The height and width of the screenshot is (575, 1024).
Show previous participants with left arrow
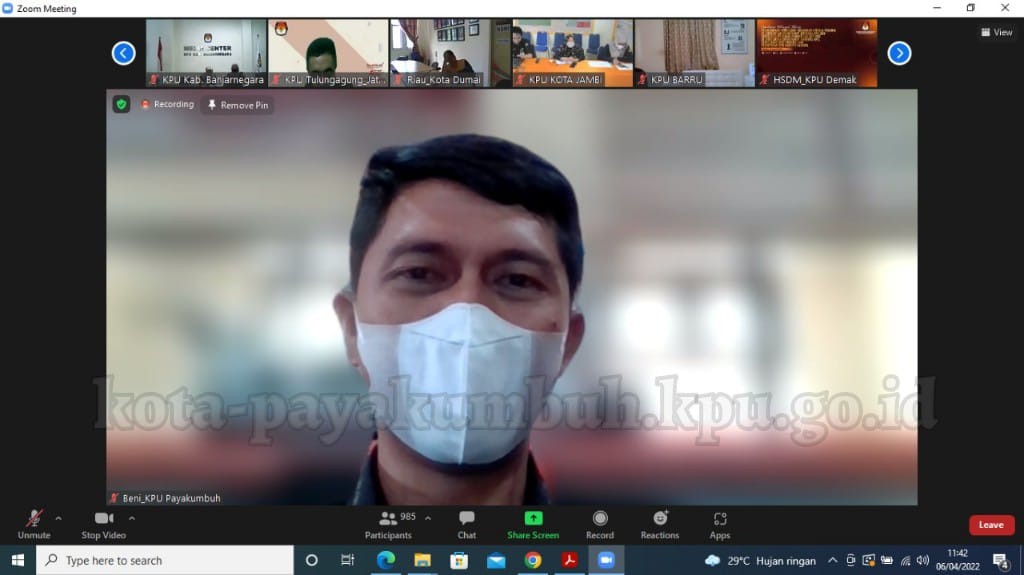(124, 53)
